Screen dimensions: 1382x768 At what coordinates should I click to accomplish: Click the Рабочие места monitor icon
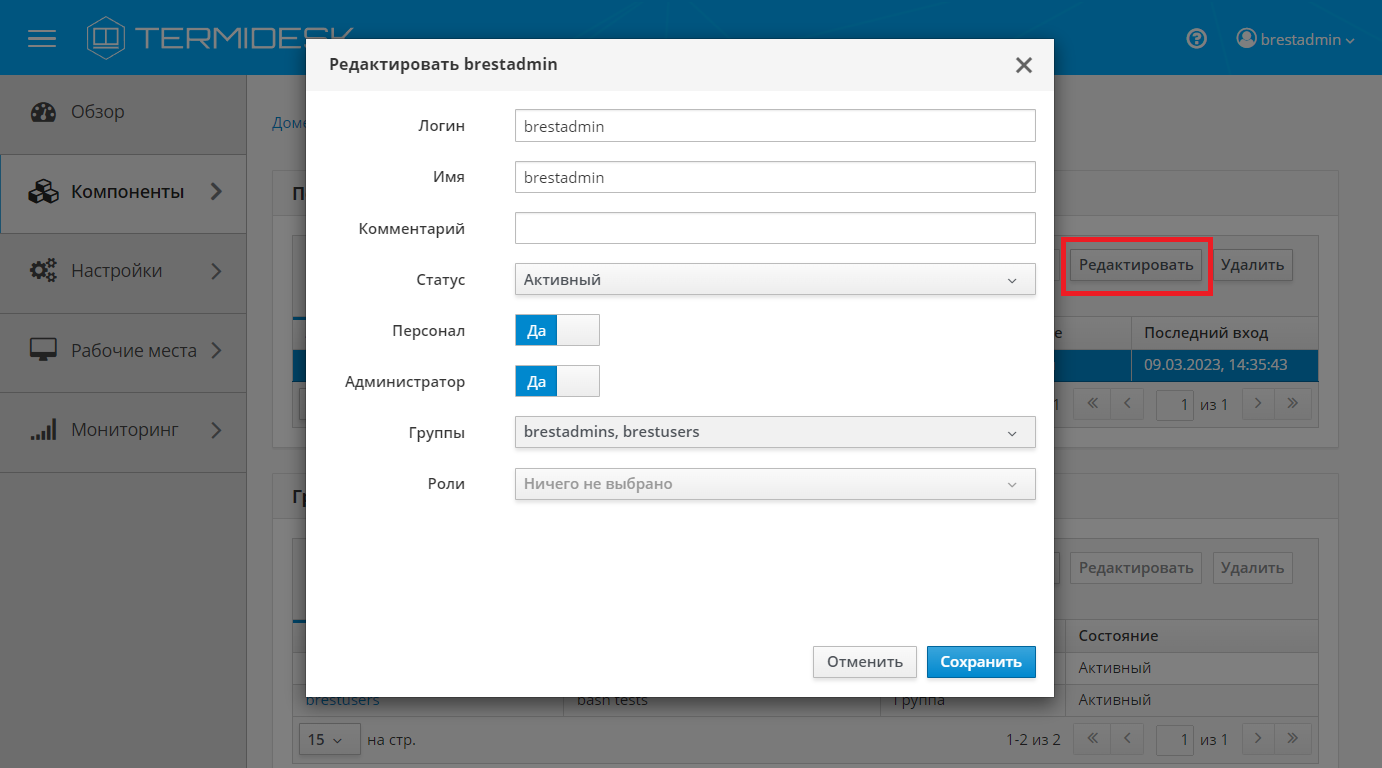pos(43,351)
